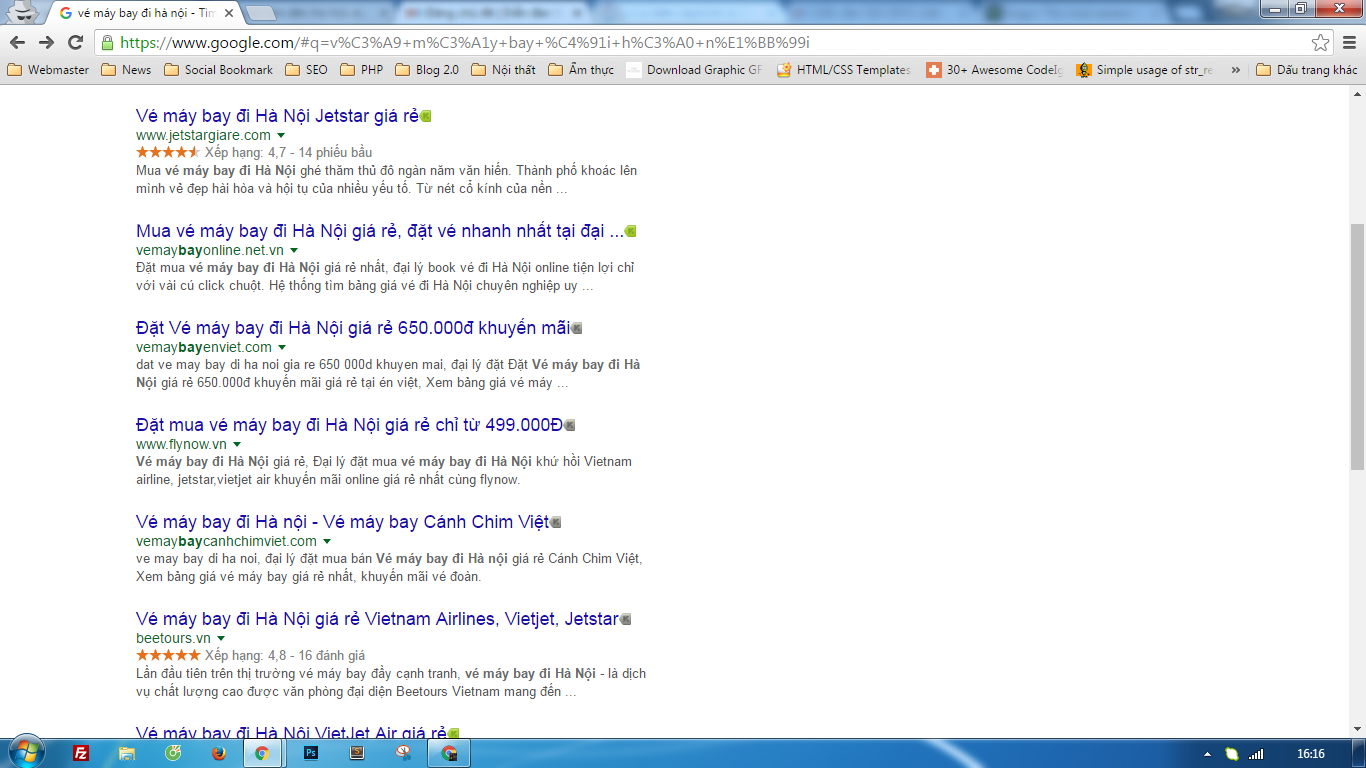Open 'Vé máy bay Cánh Chim Việt' result
This screenshot has width=1366, height=768.
[x=343, y=522]
